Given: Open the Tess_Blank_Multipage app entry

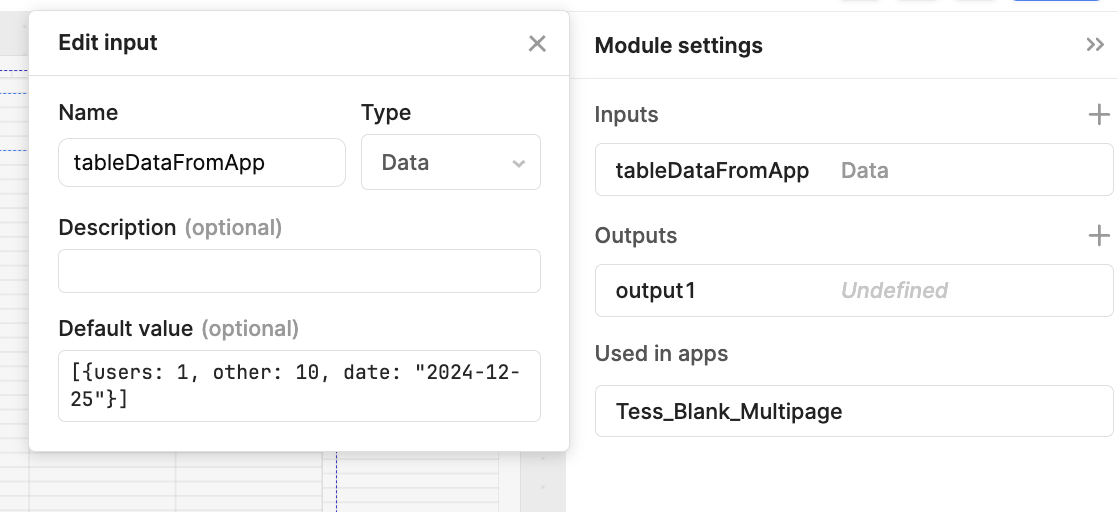Looking at the screenshot, I should (x=853, y=411).
